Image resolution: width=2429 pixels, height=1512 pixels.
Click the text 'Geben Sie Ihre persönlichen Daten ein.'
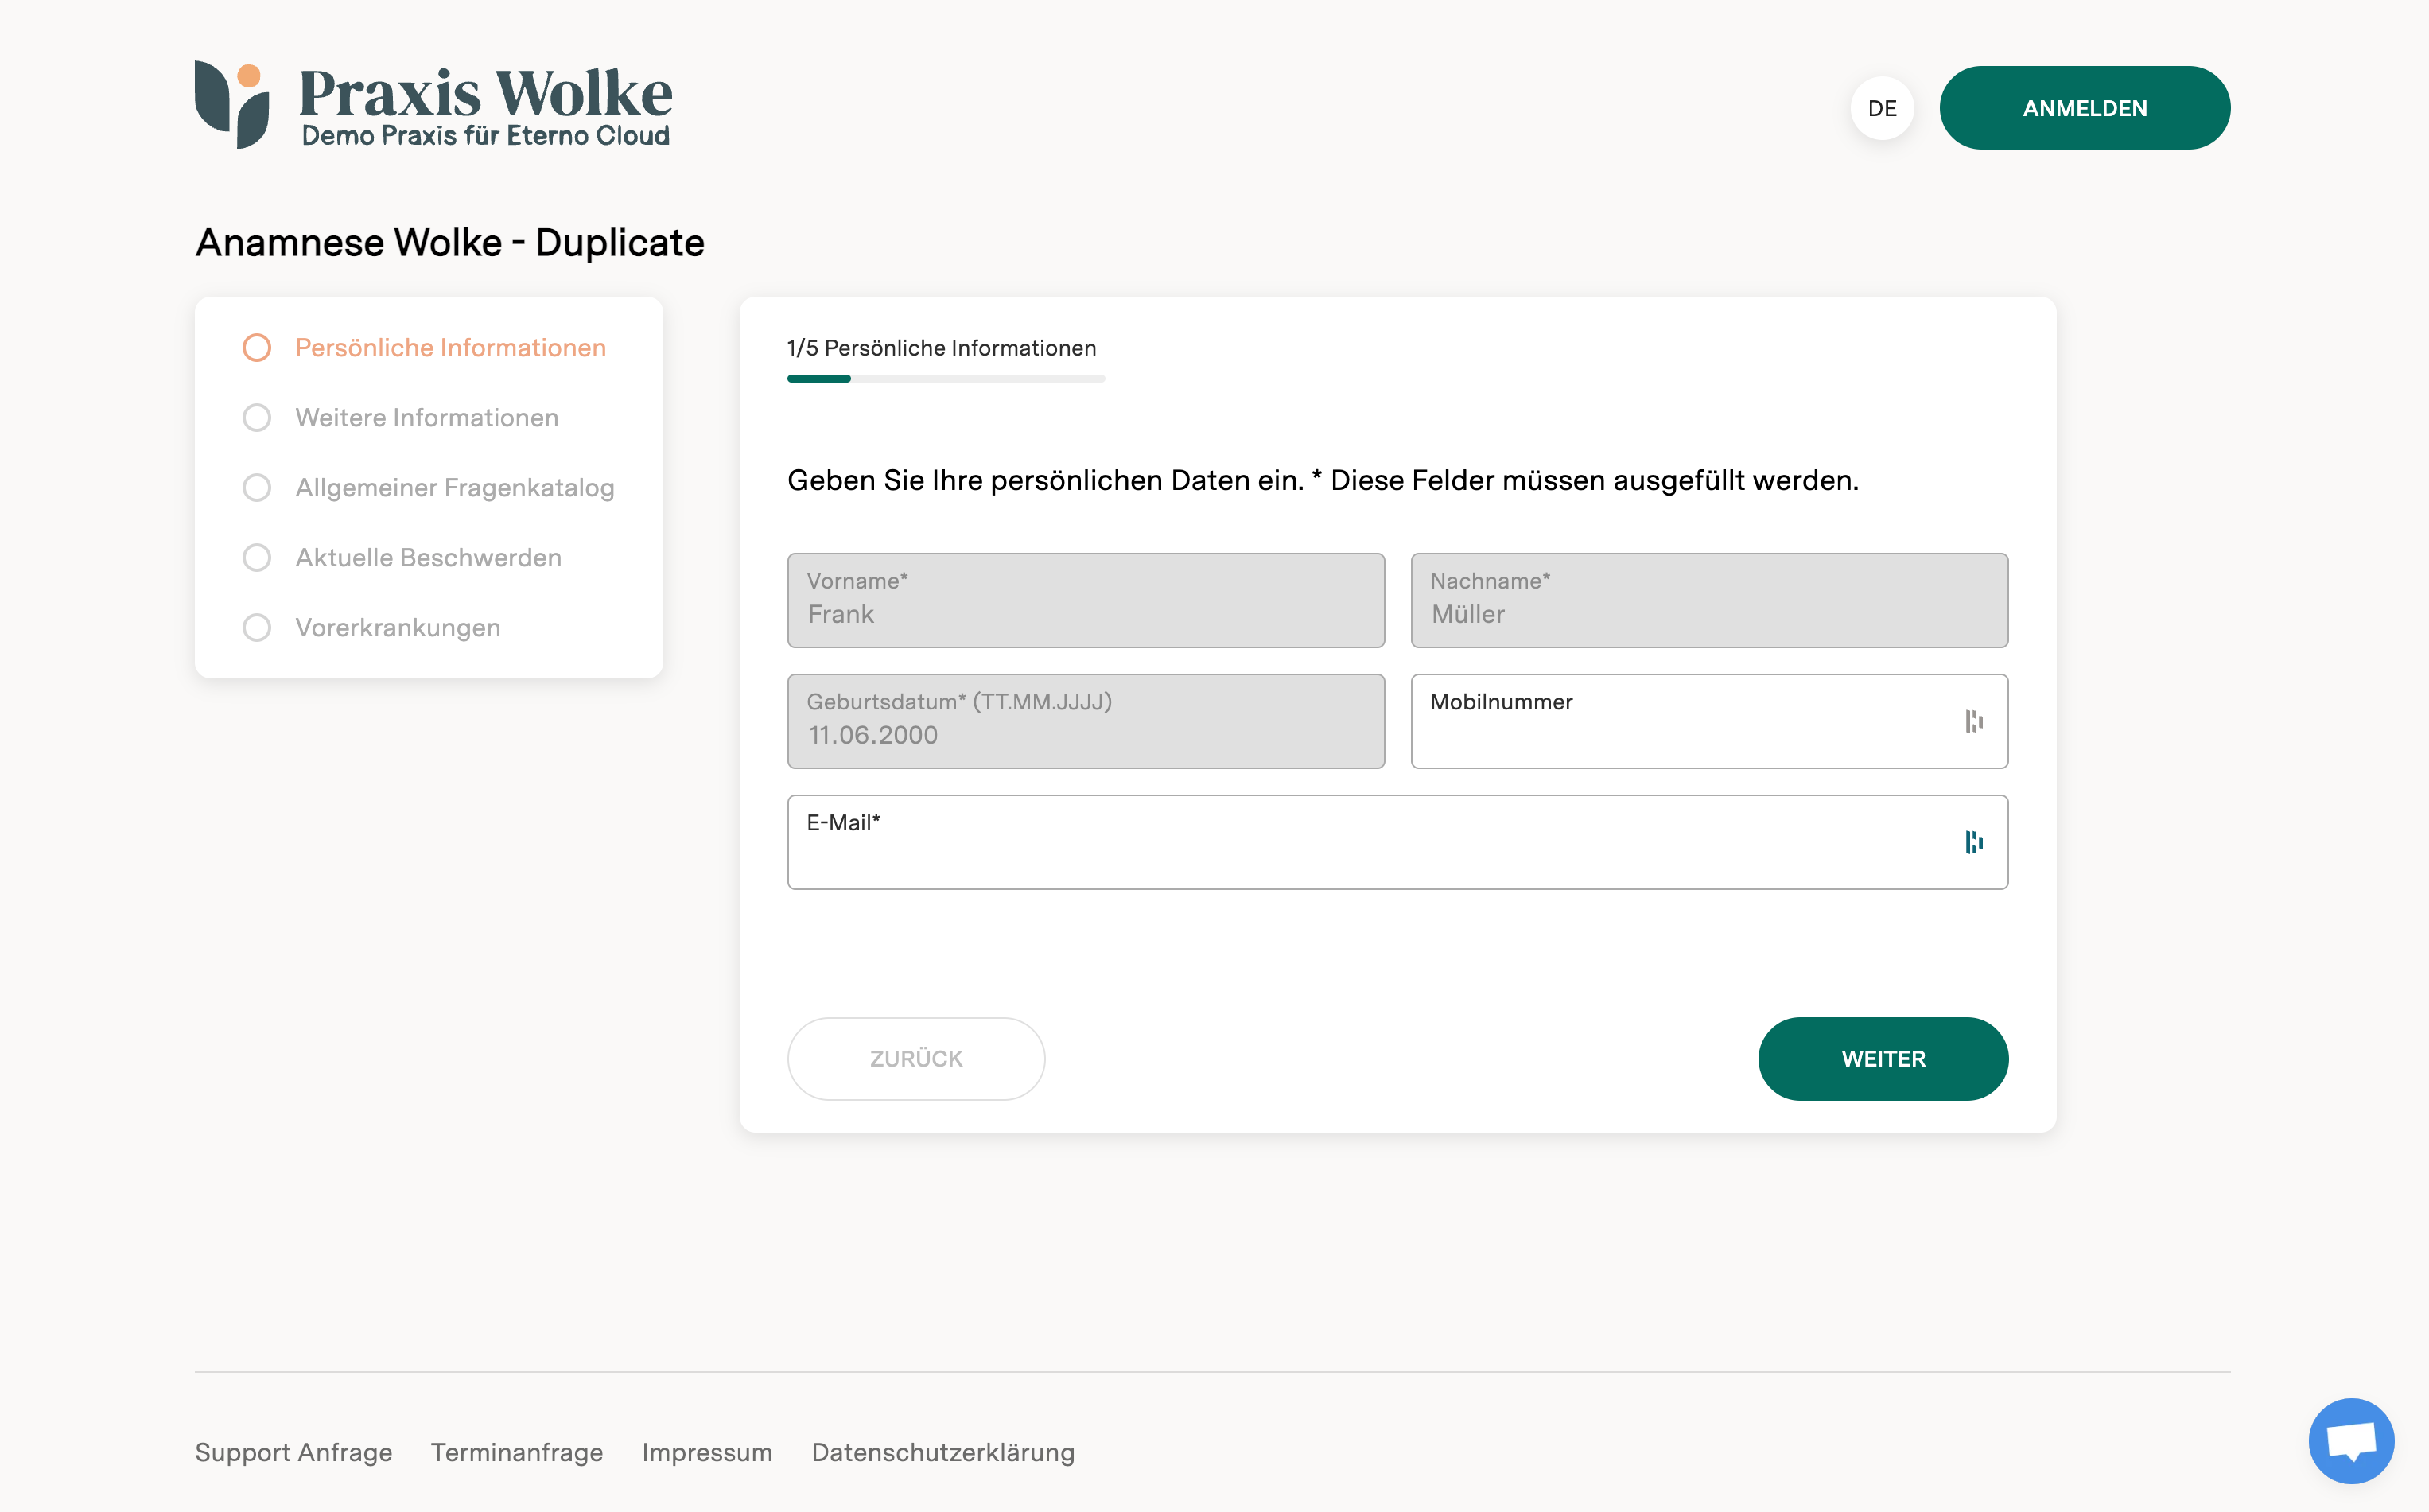pos(1045,481)
